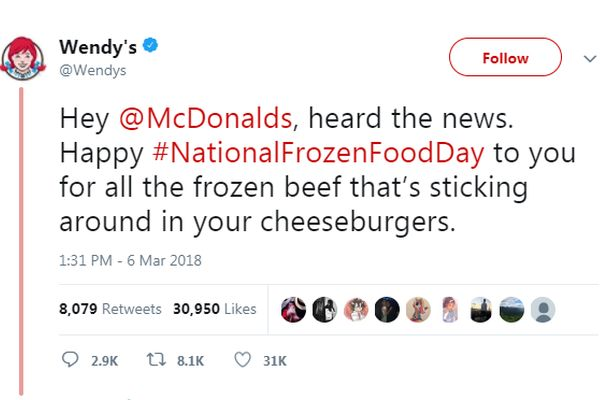This screenshot has width=600, height=400.
Task: View the 30,950 Likes list
Action: click(x=215, y=309)
